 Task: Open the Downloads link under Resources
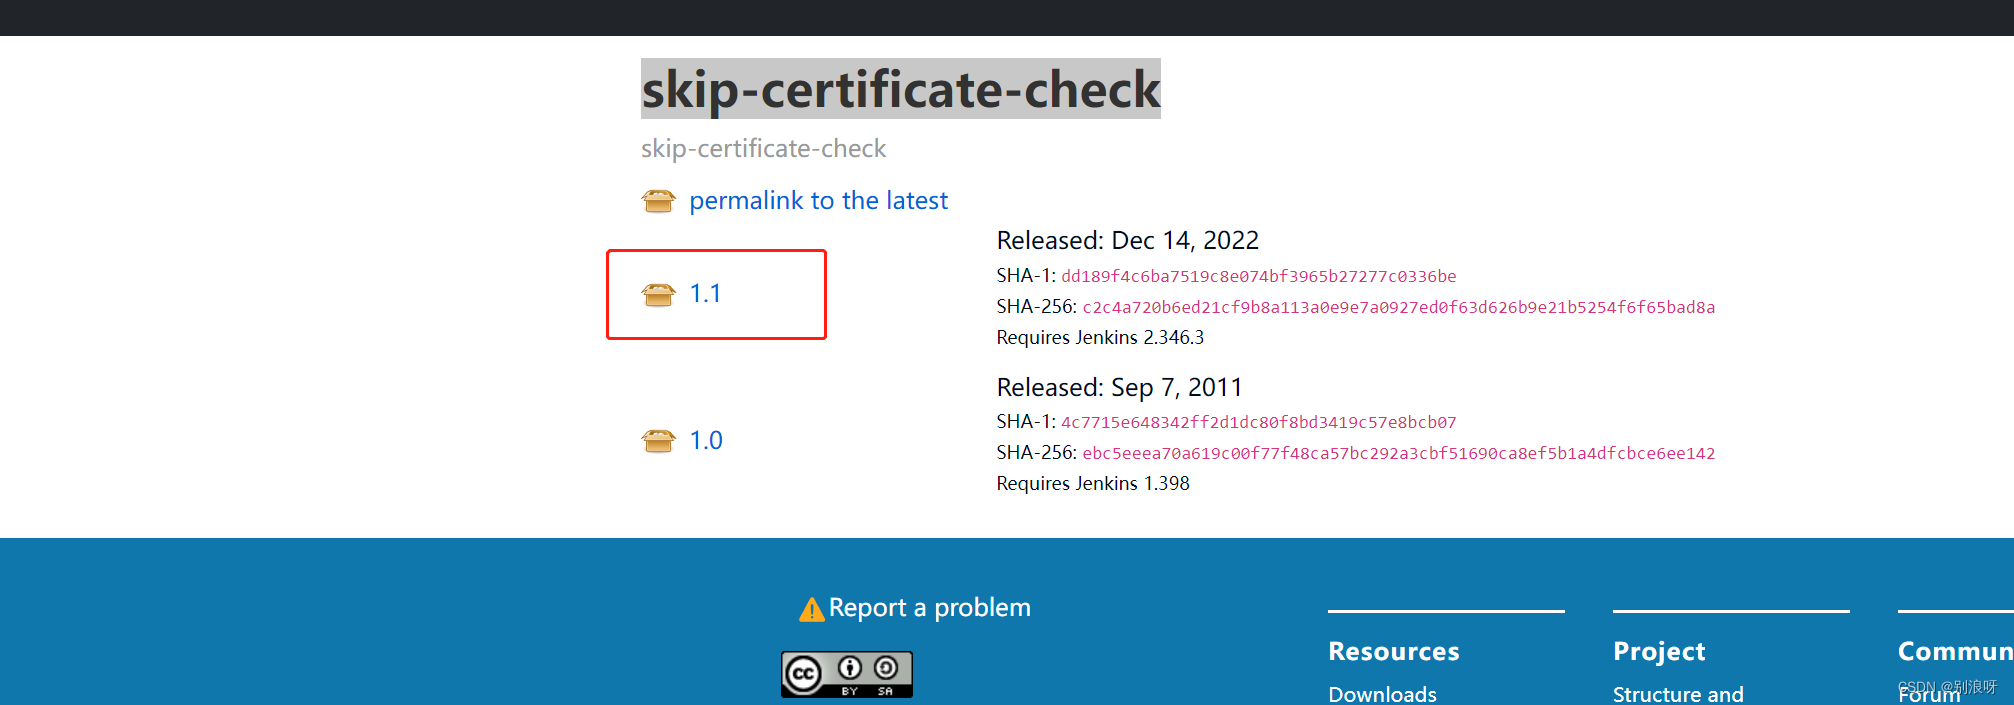point(1382,694)
